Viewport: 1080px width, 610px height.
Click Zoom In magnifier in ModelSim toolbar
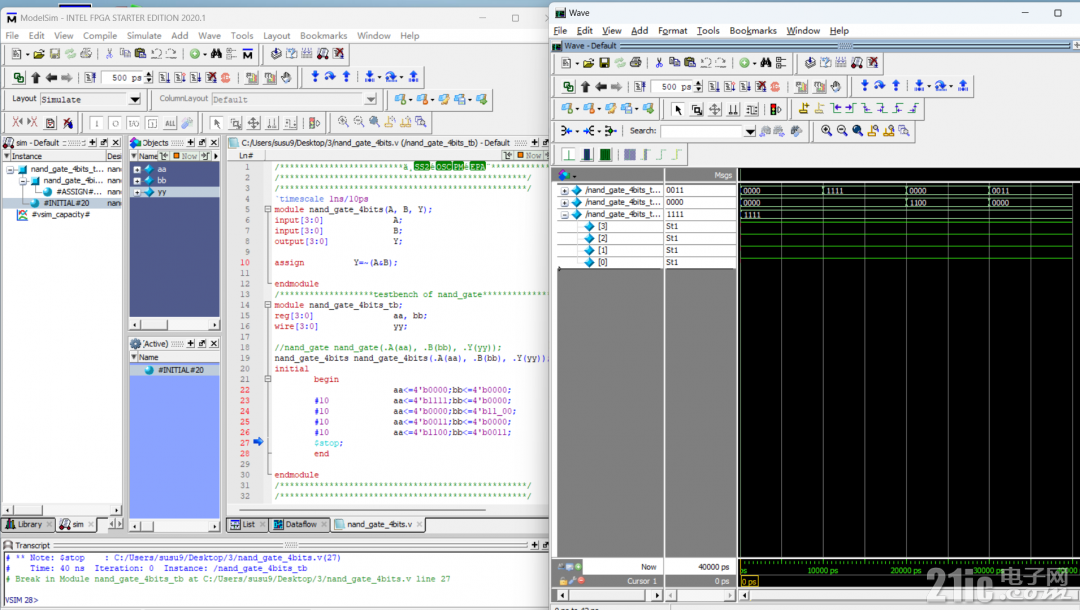tap(343, 123)
